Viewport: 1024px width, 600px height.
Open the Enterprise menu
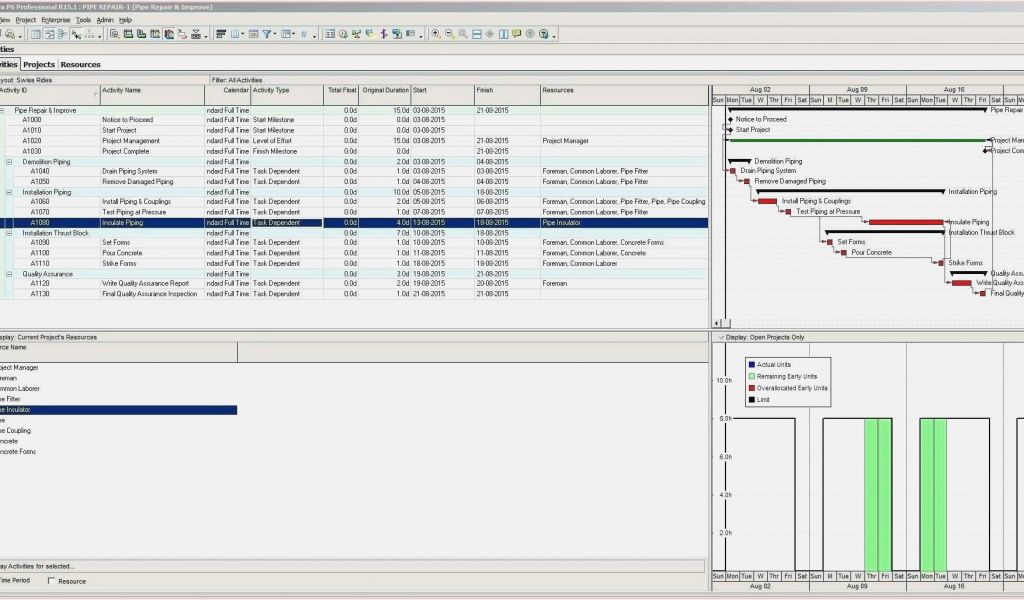pyautogui.click(x=56, y=20)
